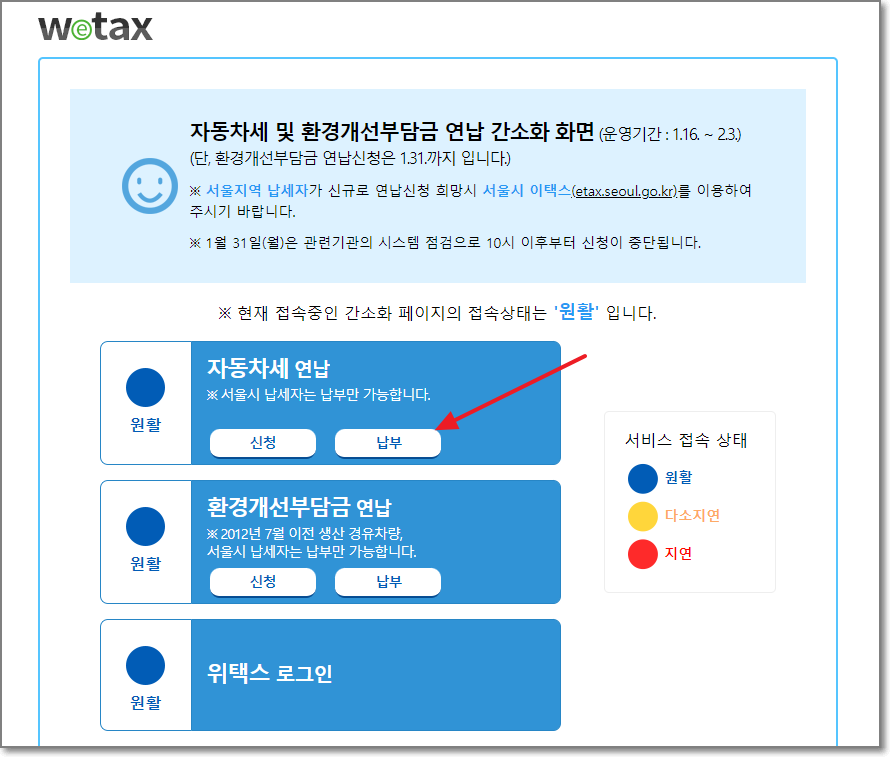
Task: Click 신청 under 환경개선부담금 연납
Action: (262, 582)
